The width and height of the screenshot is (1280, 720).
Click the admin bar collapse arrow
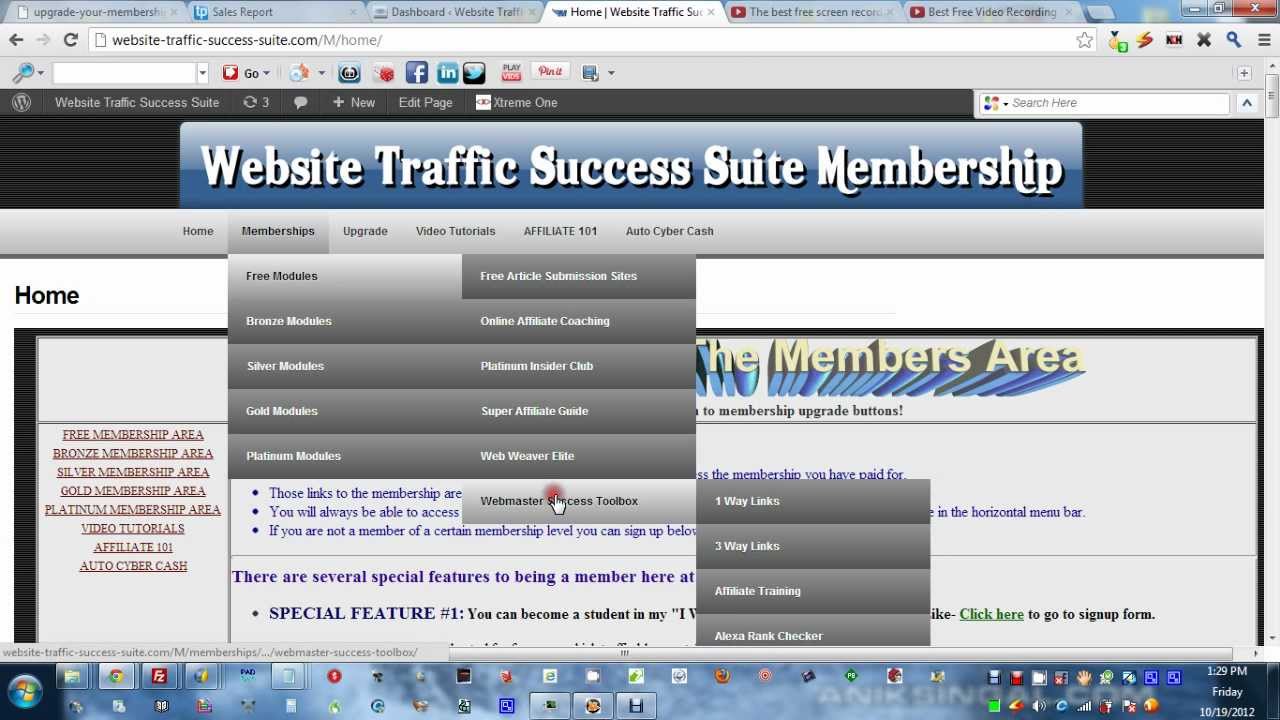click(x=1247, y=102)
